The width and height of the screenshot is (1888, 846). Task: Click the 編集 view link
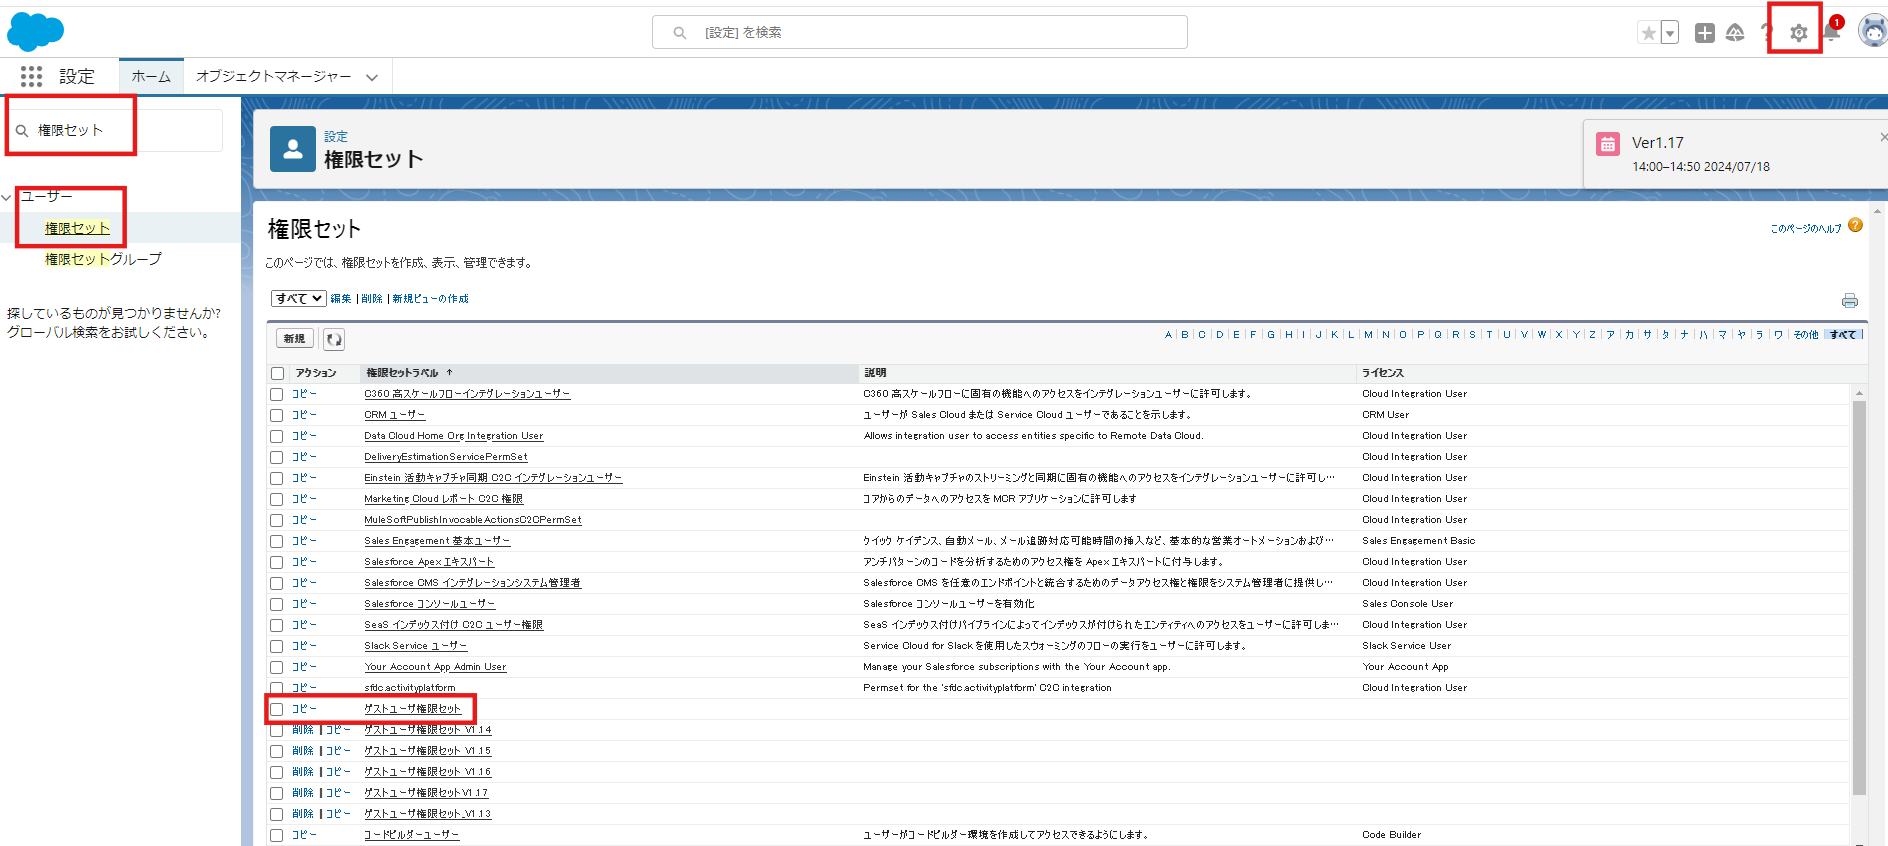point(341,299)
